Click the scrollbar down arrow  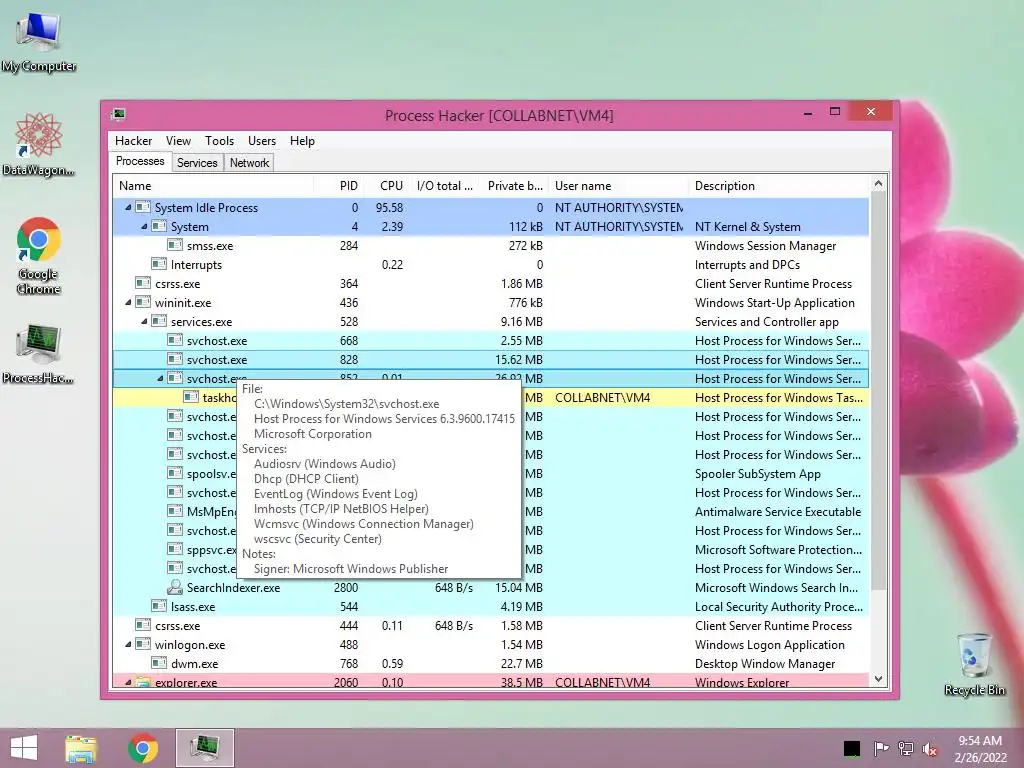[x=878, y=679]
